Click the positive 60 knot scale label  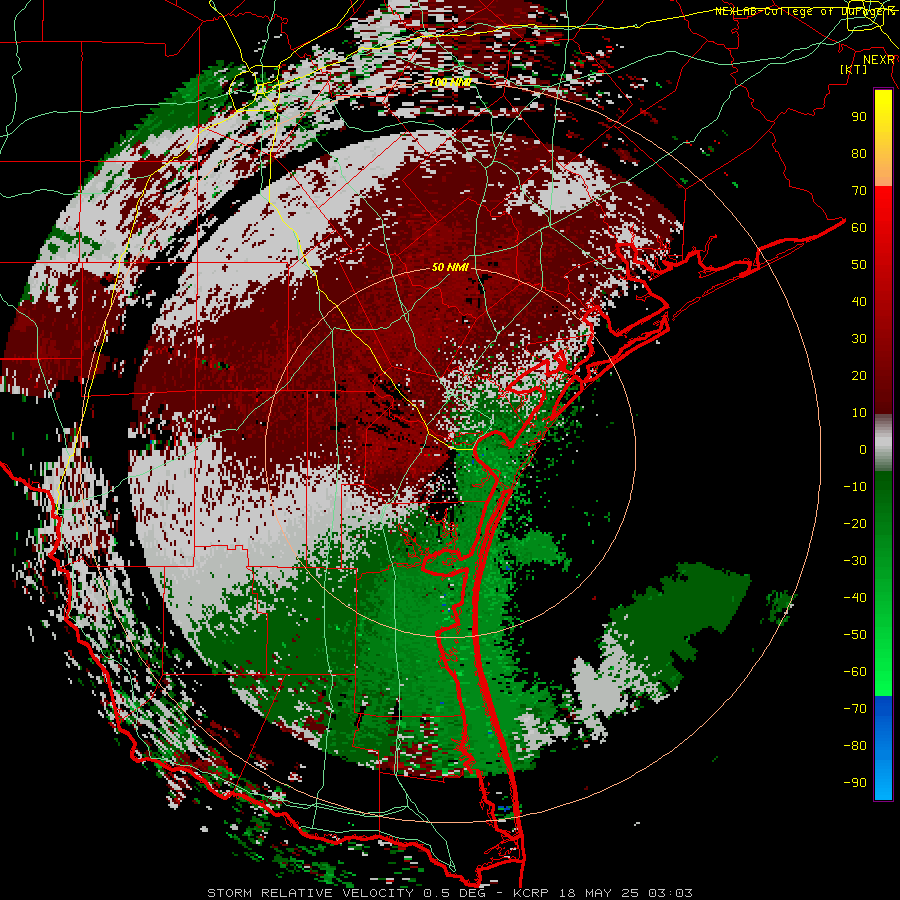[859, 227]
